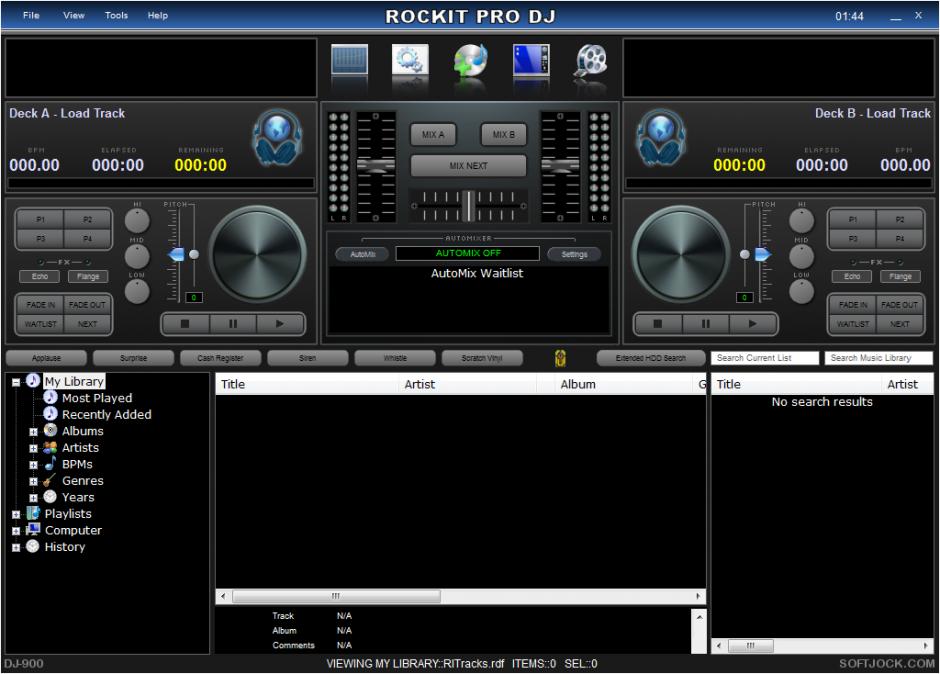
Task: Click the History clock icon
Action: click(33, 546)
